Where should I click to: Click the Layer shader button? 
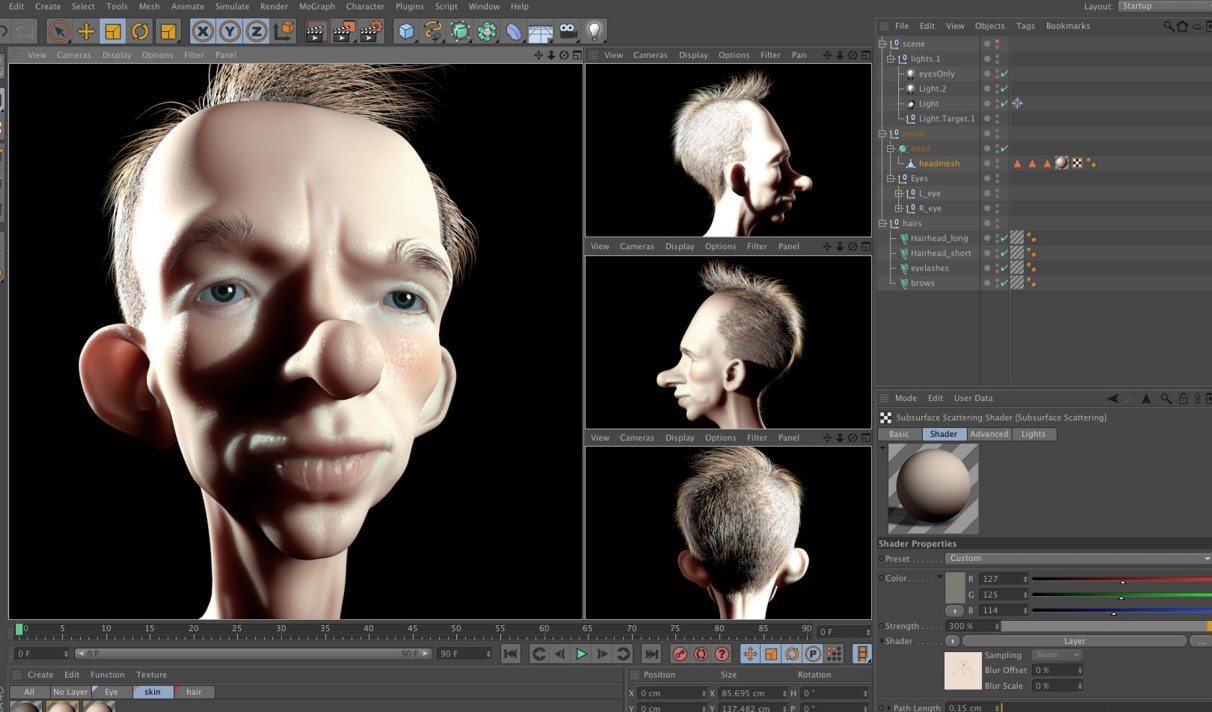pos(1074,641)
